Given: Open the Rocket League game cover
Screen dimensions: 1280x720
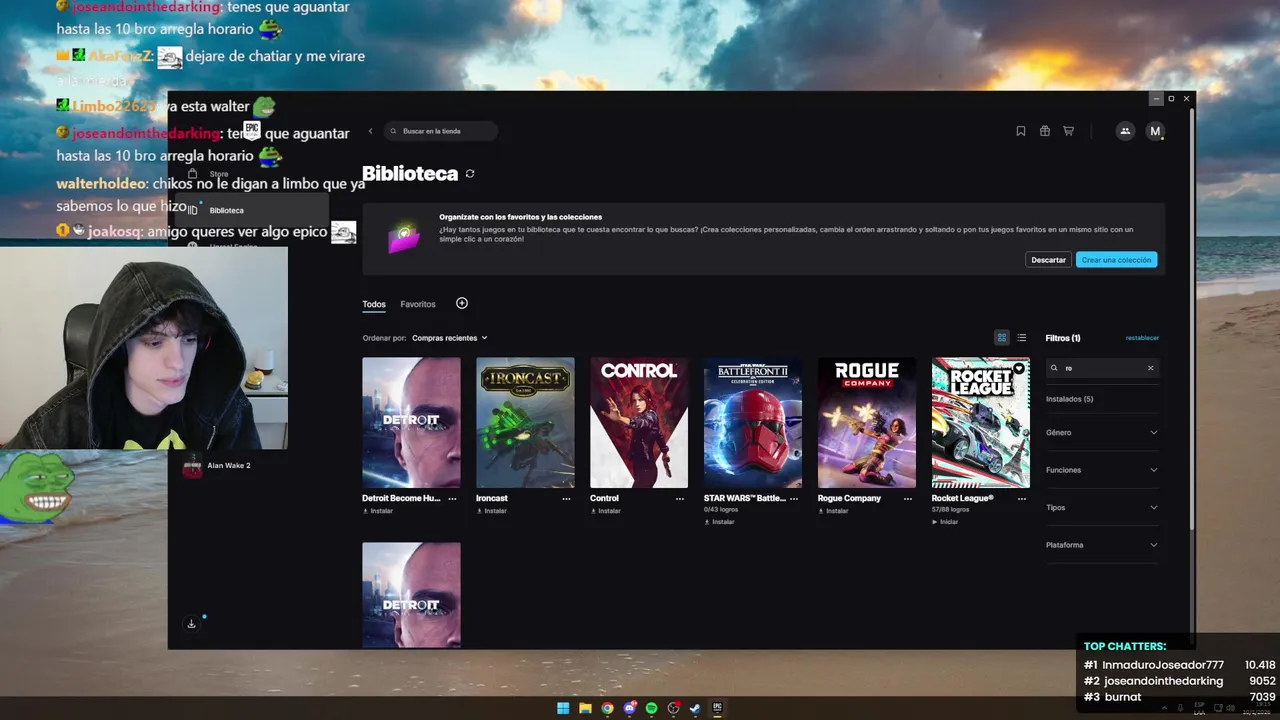Looking at the screenshot, I should click(981, 423).
